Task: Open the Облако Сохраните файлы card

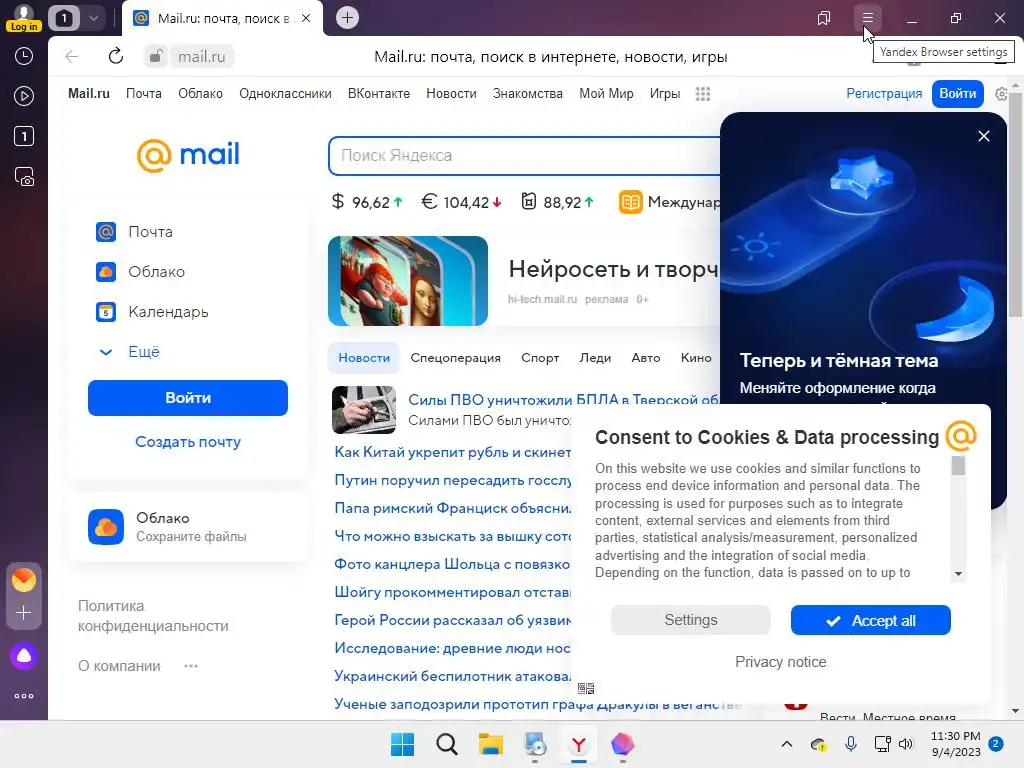Action: (188, 527)
